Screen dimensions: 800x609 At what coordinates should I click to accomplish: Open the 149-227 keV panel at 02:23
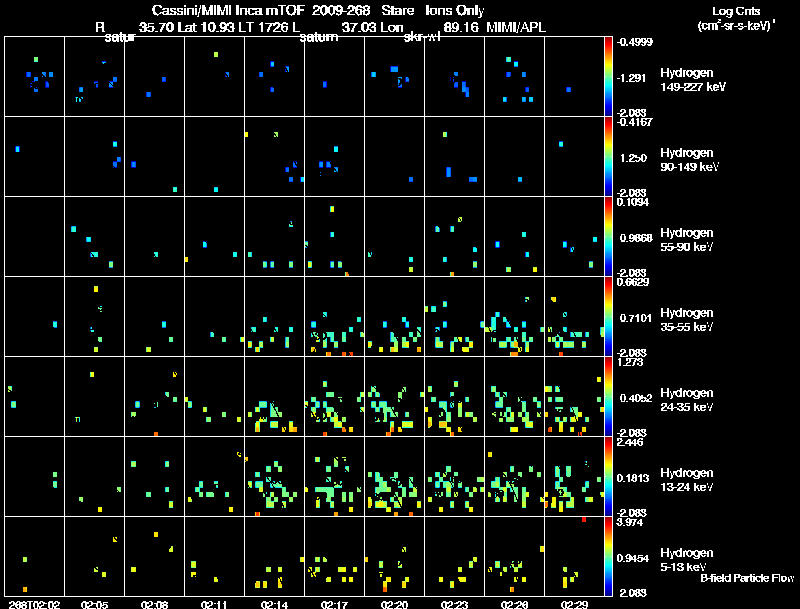pos(454,77)
